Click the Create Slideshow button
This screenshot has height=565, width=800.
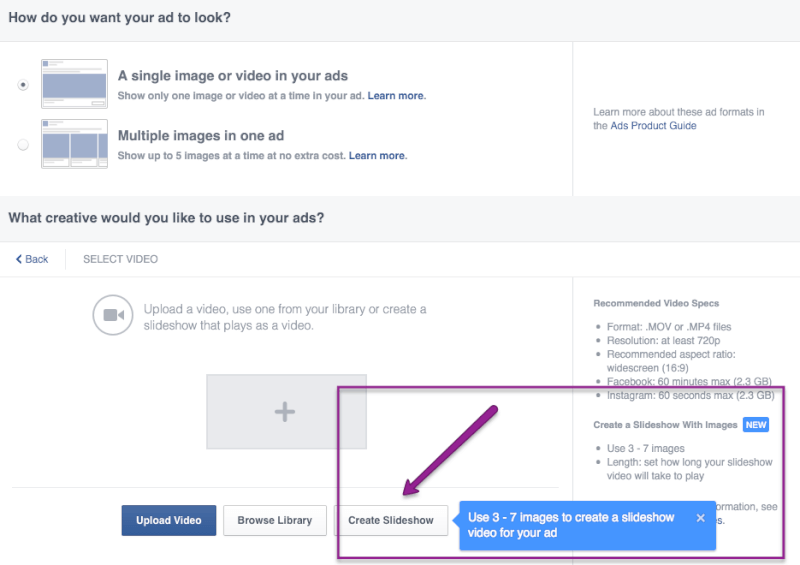click(391, 520)
